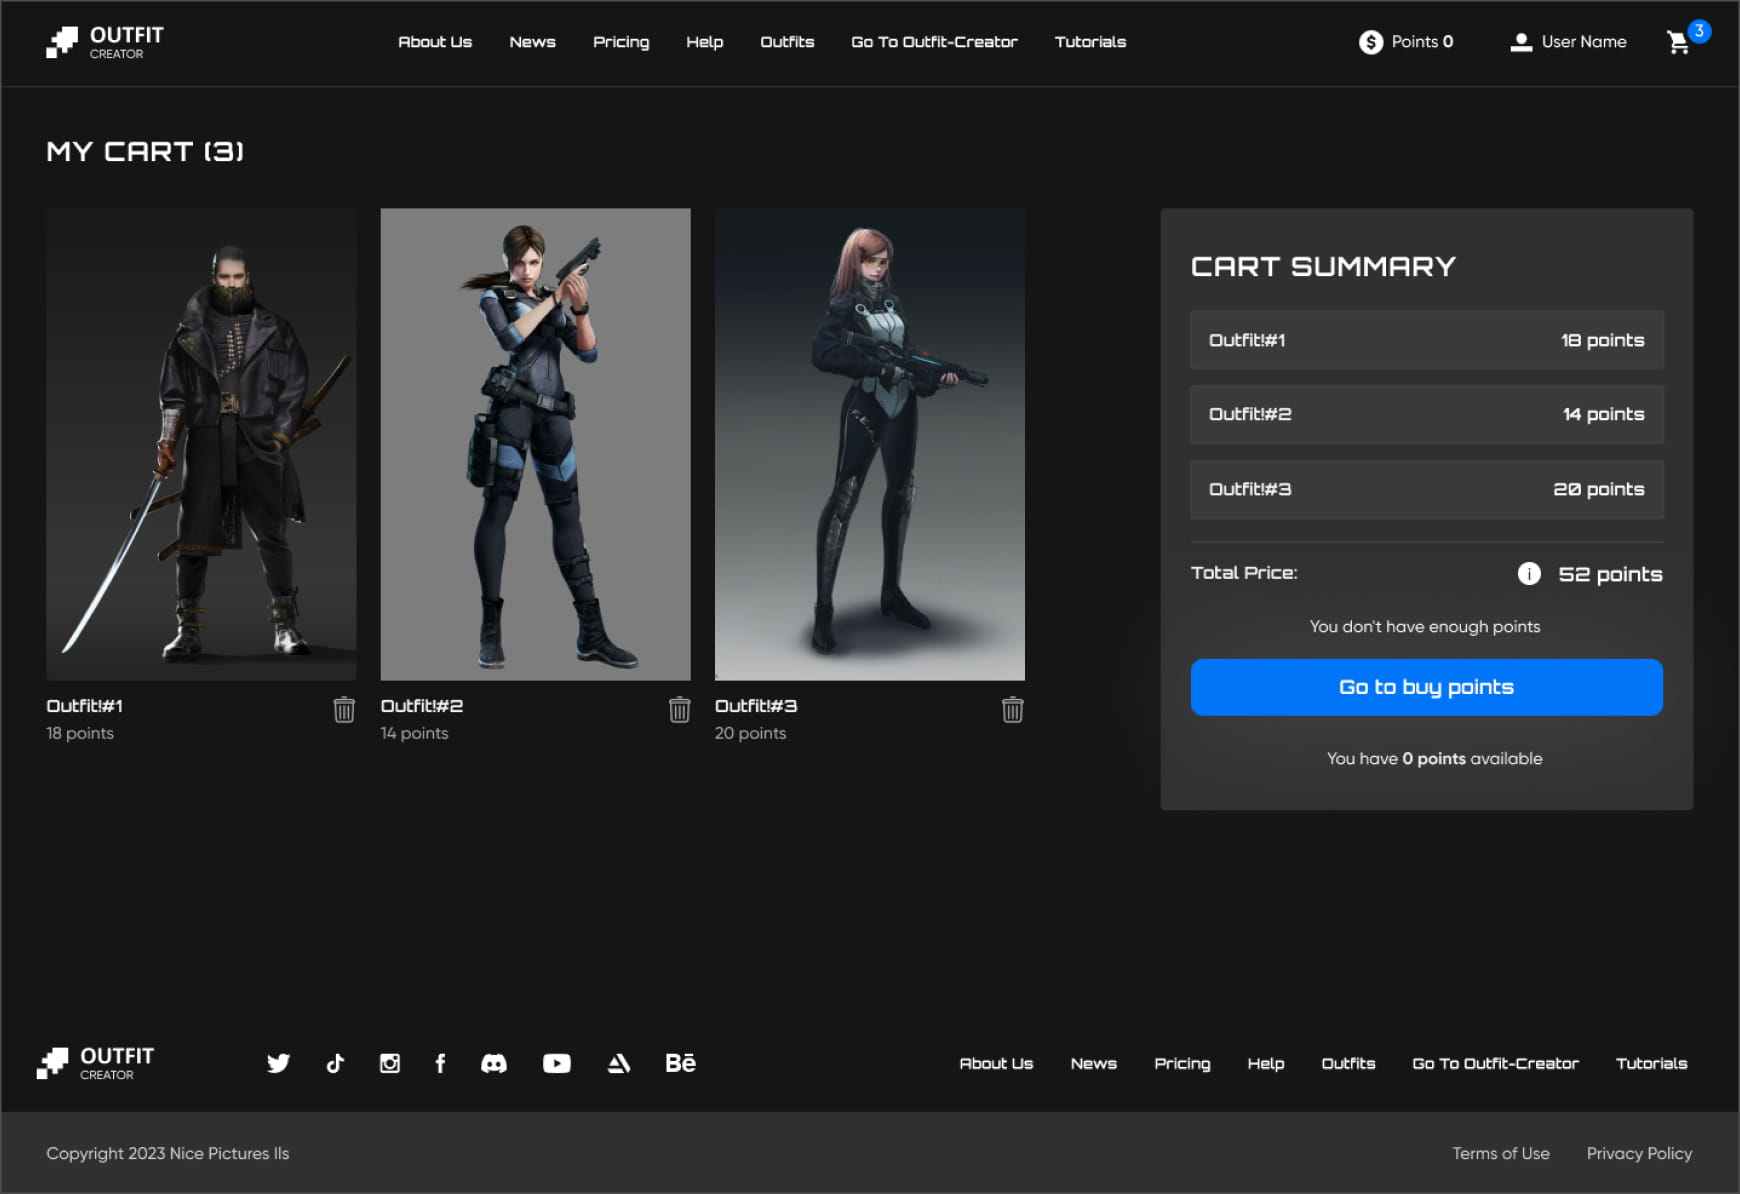Image resolution: width=1740 pixels, height=1194 pixels.
Task: Select Tutorials in the top navigation bar
Action: [x=1090, y=42]
